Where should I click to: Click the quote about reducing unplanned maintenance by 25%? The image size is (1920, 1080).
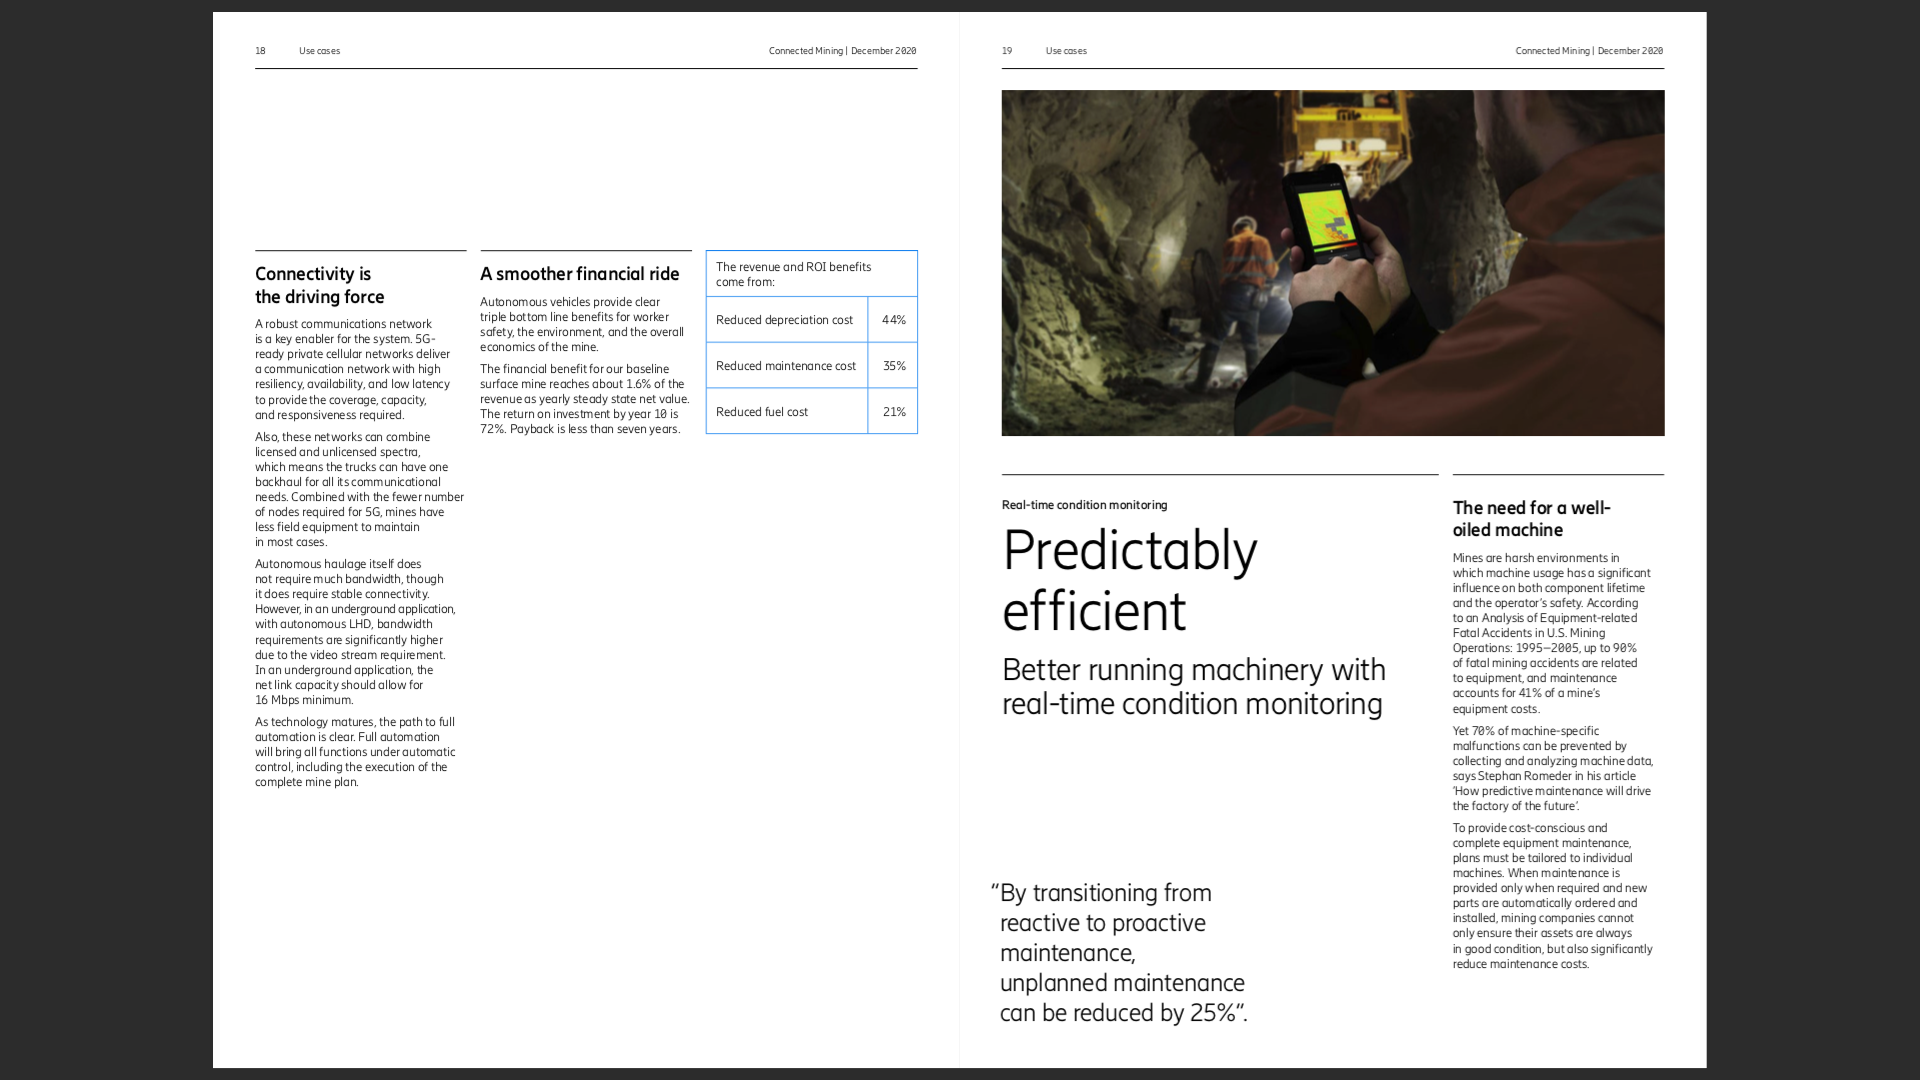click(1119, 953)
